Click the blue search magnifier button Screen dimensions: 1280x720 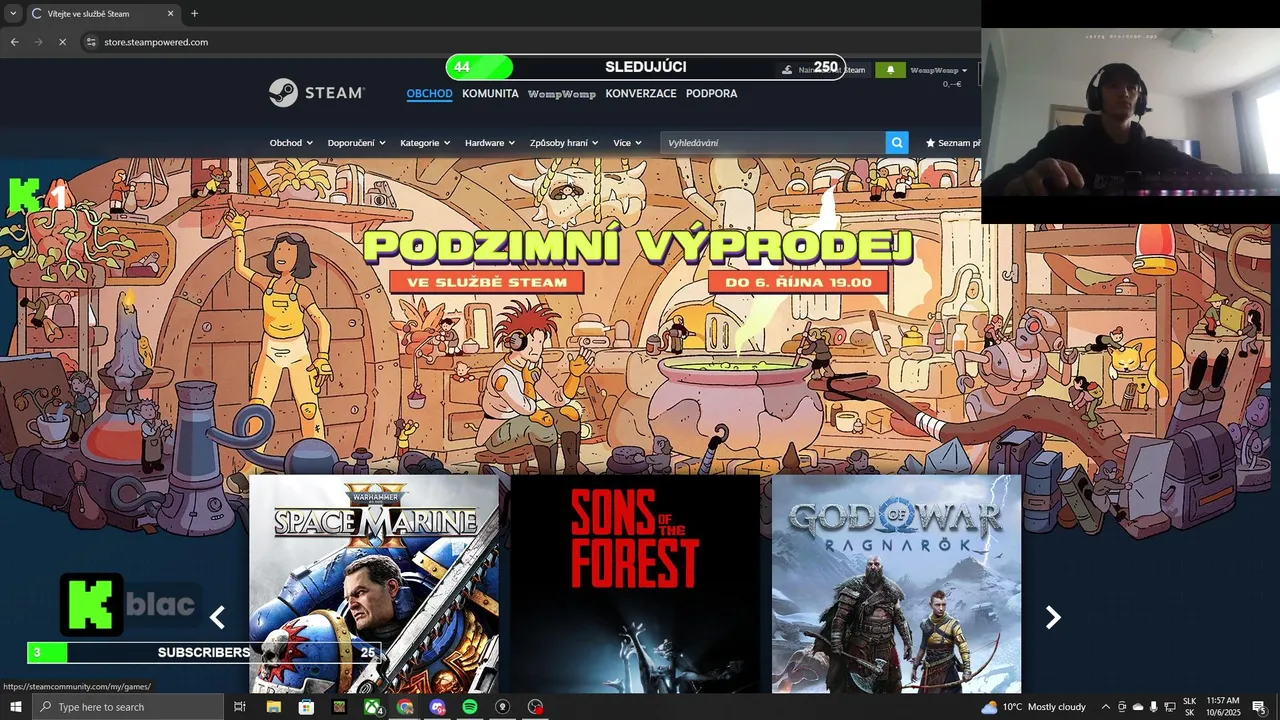point(897,143)
